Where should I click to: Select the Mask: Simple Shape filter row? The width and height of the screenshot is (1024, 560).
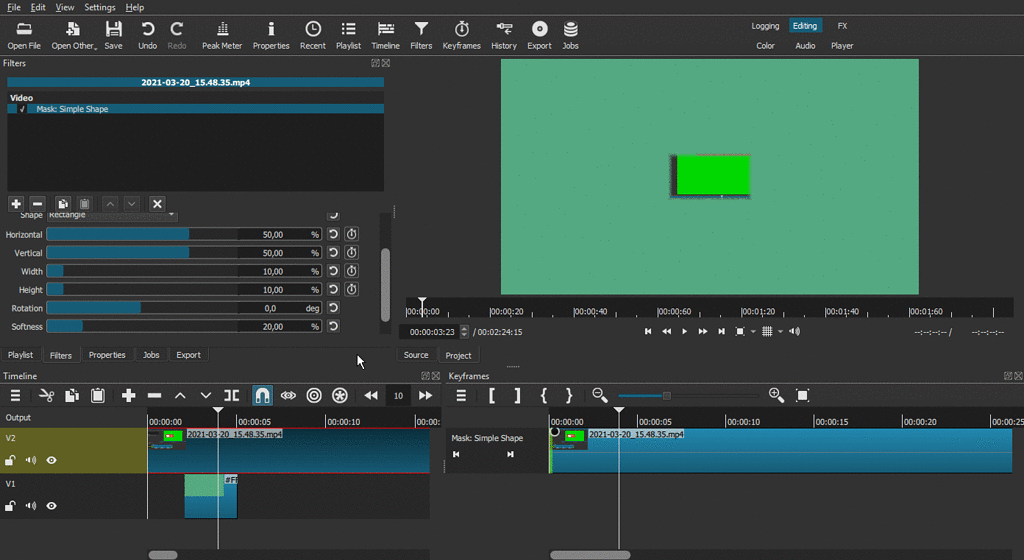point(195,109)
